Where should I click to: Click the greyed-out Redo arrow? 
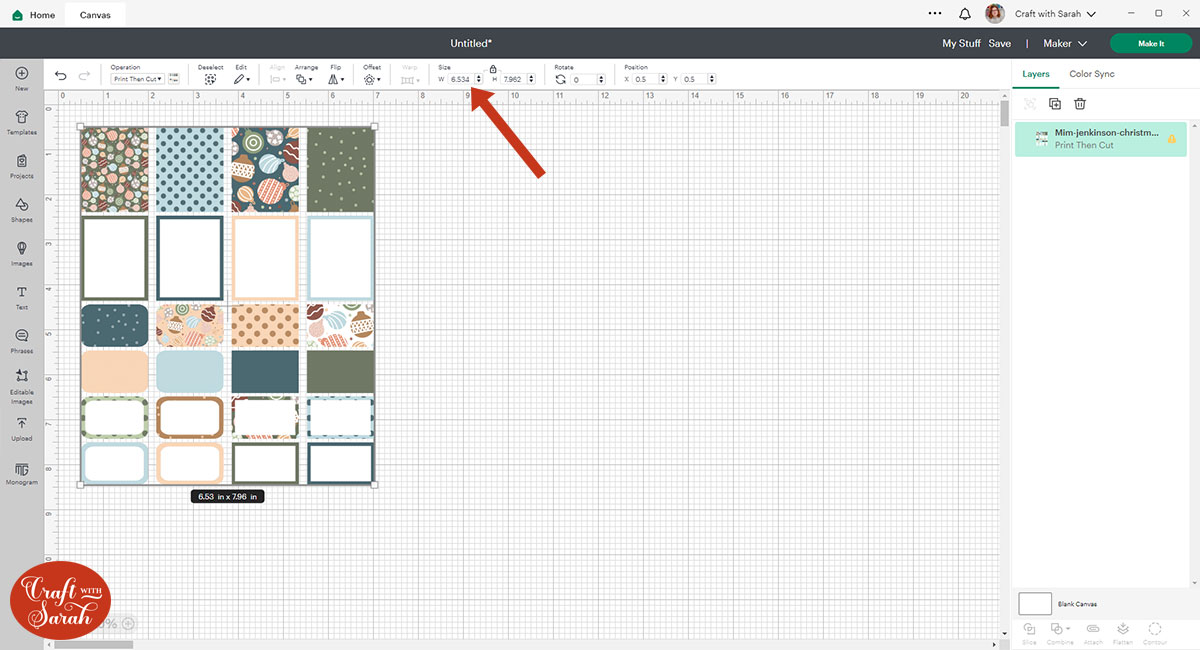coord(84,76)
